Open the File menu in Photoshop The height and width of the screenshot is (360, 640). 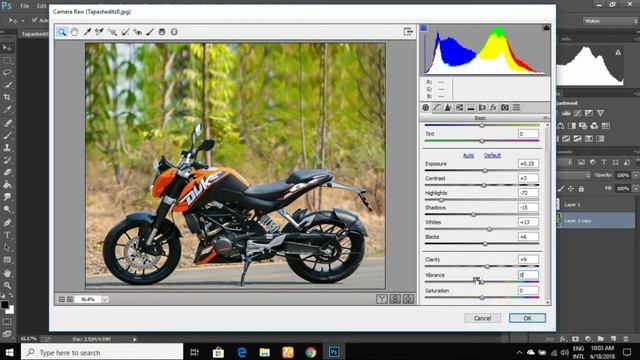(24, 6)
